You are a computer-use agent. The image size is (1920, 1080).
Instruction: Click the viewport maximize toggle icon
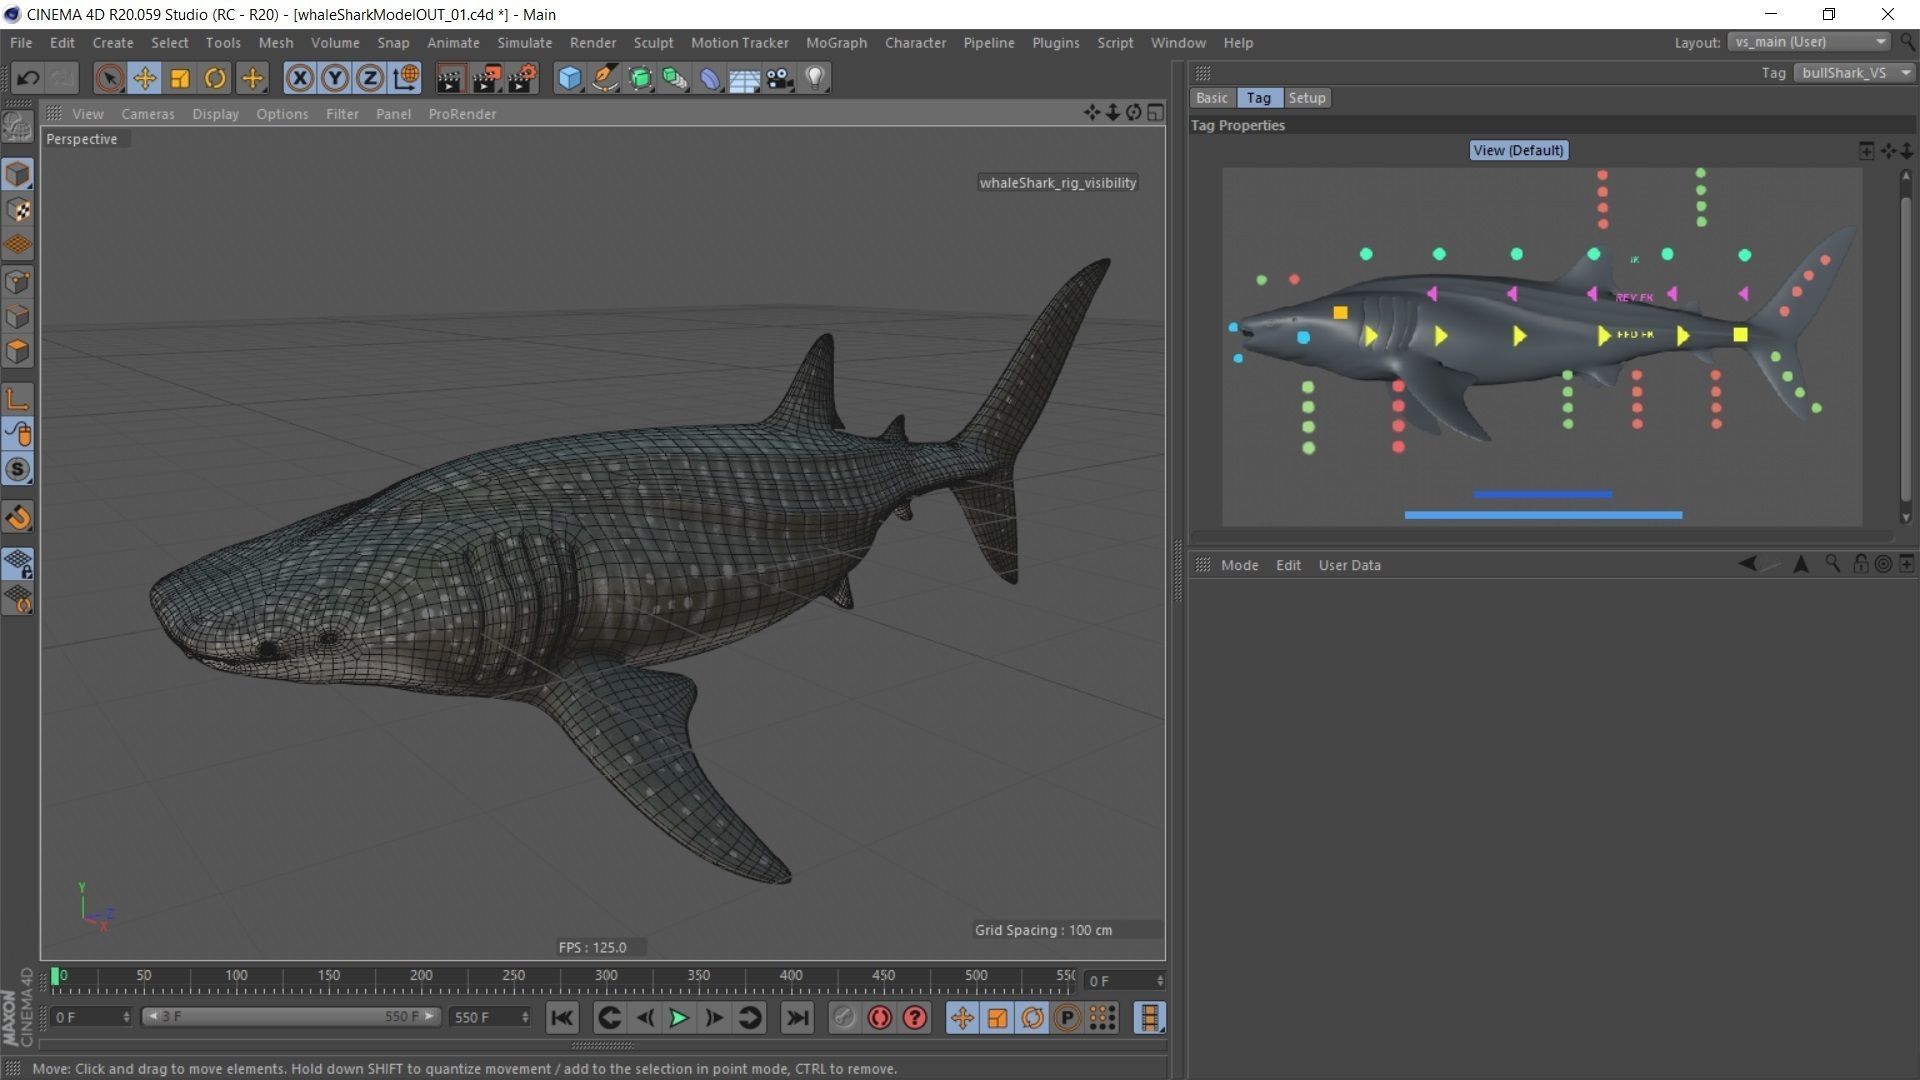[1155, 113]
